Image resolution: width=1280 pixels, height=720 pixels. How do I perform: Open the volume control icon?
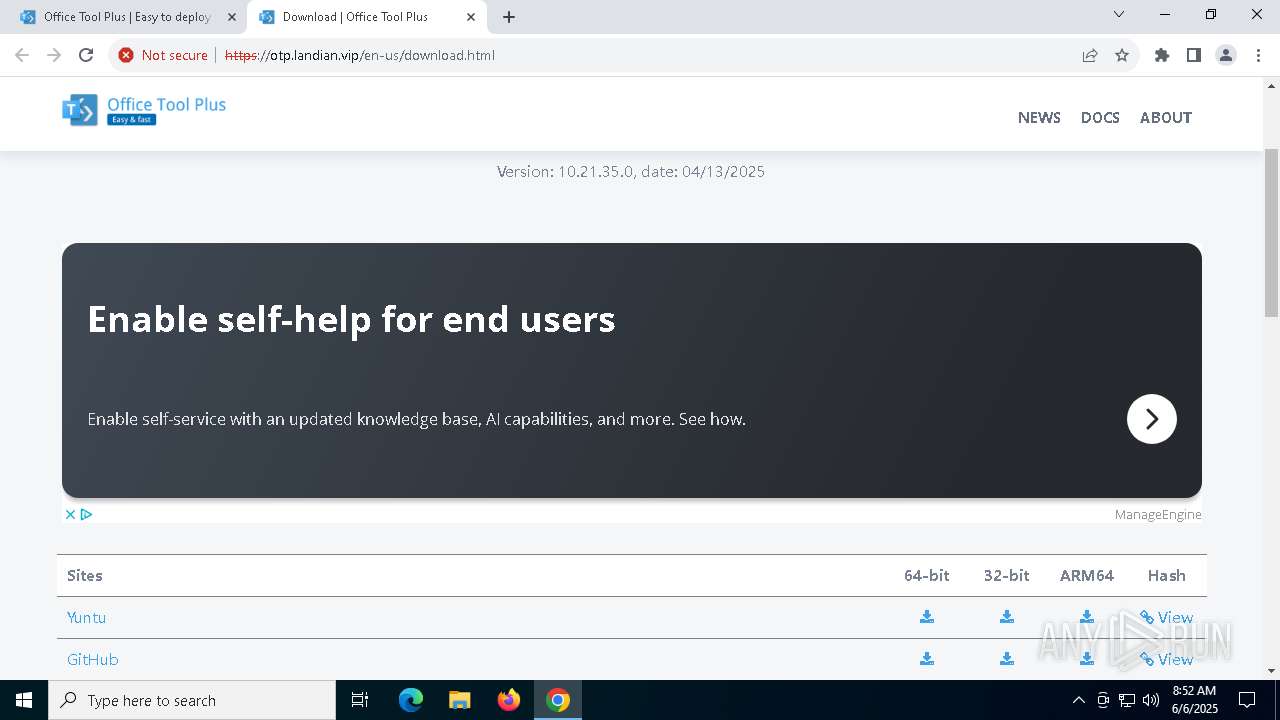click(1151, 700)
